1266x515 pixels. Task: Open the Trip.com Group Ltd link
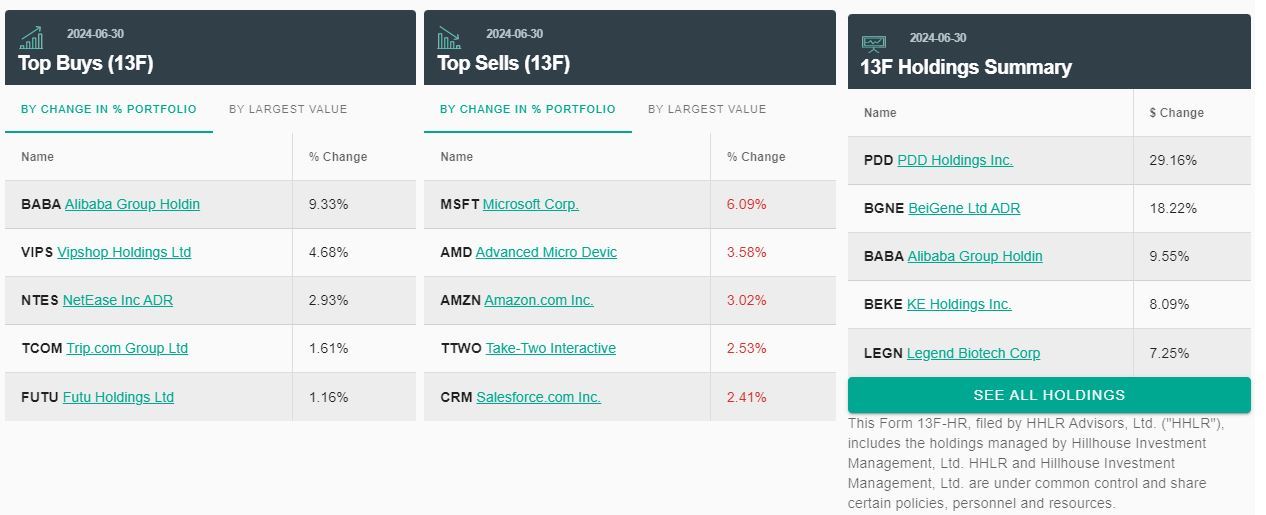coord(127,348)
